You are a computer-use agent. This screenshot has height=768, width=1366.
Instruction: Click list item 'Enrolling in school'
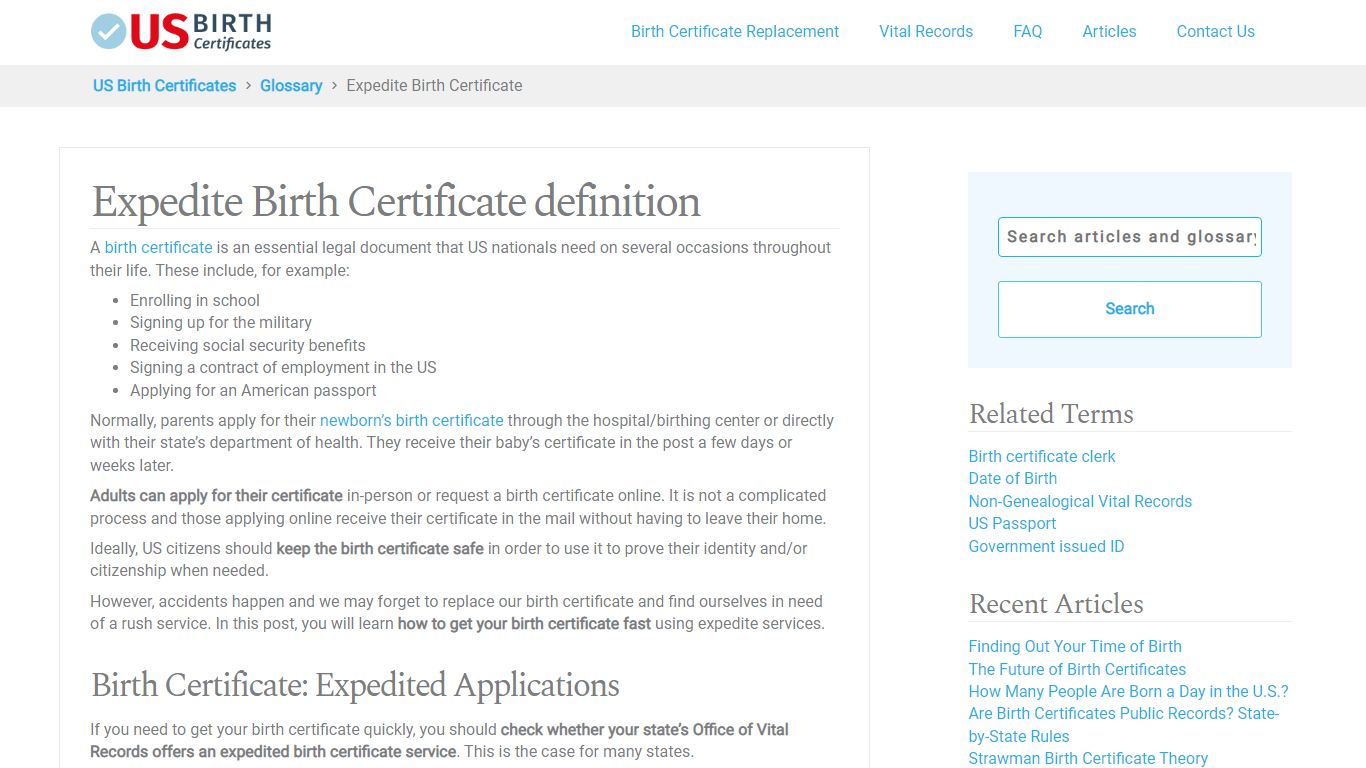(195, 301)
